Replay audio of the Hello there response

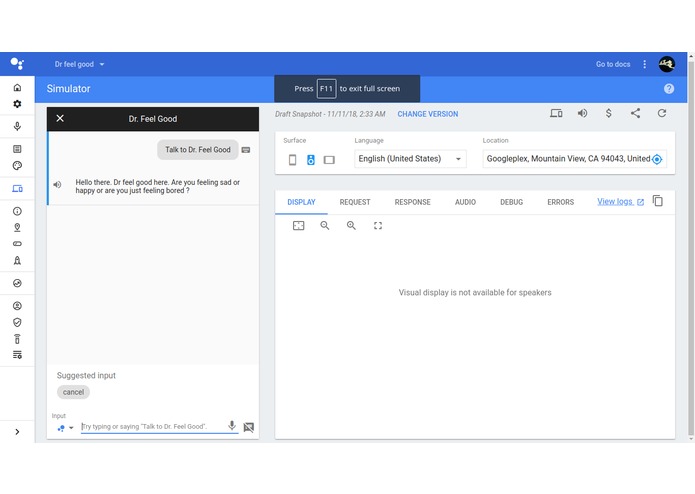pos(57,184)
